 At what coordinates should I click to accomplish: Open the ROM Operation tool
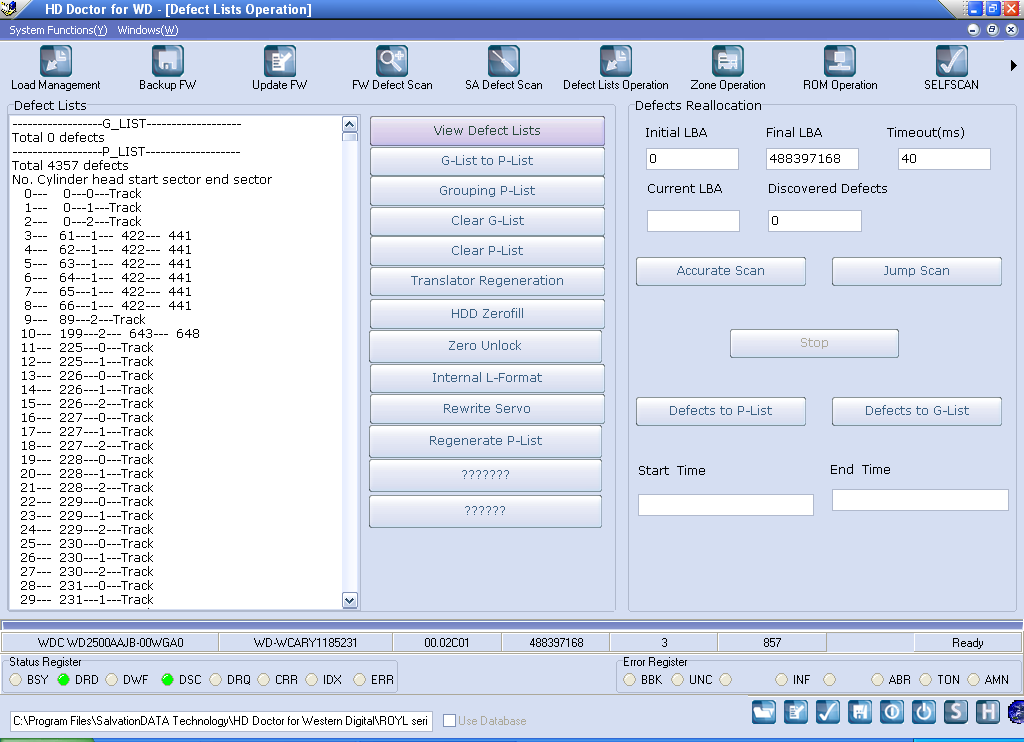[840, 68]
